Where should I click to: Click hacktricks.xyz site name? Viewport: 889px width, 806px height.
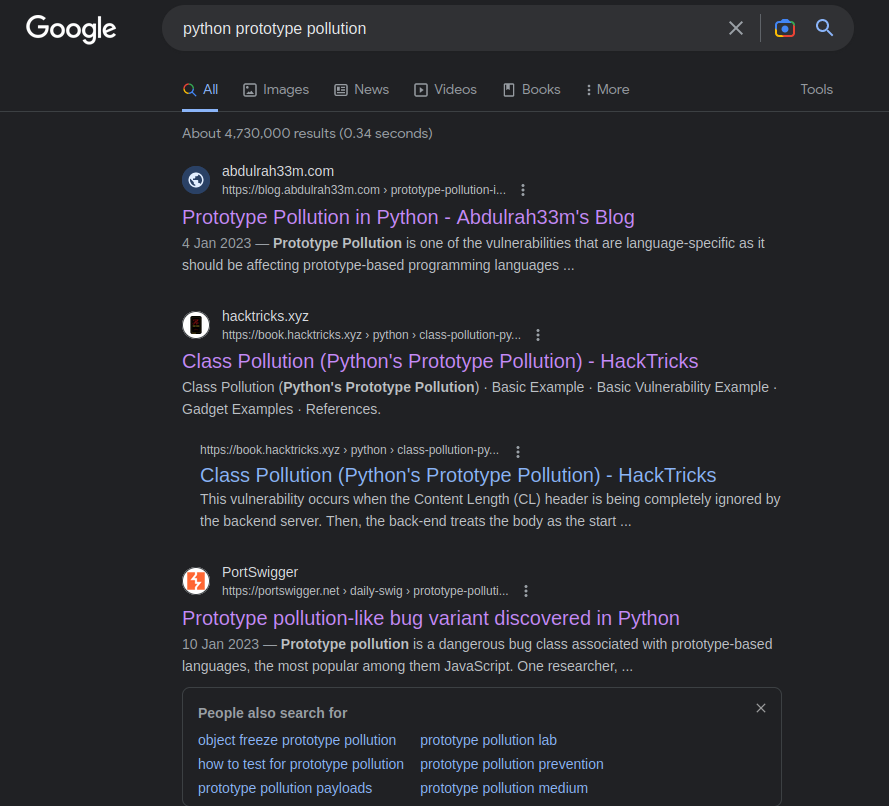click(265, 316)
